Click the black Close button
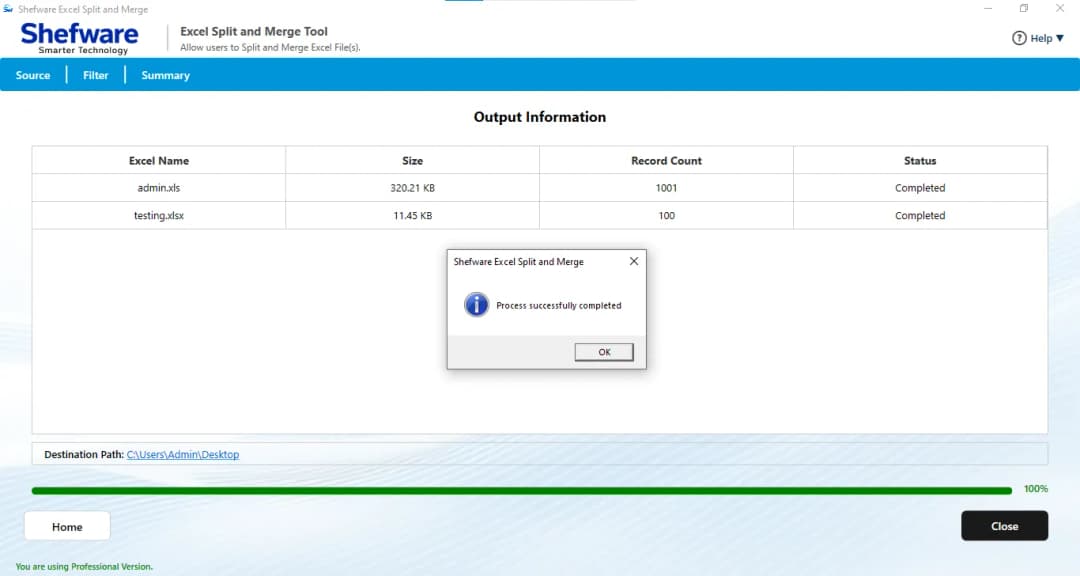 pyautogui.click(x=1004, y=526)
